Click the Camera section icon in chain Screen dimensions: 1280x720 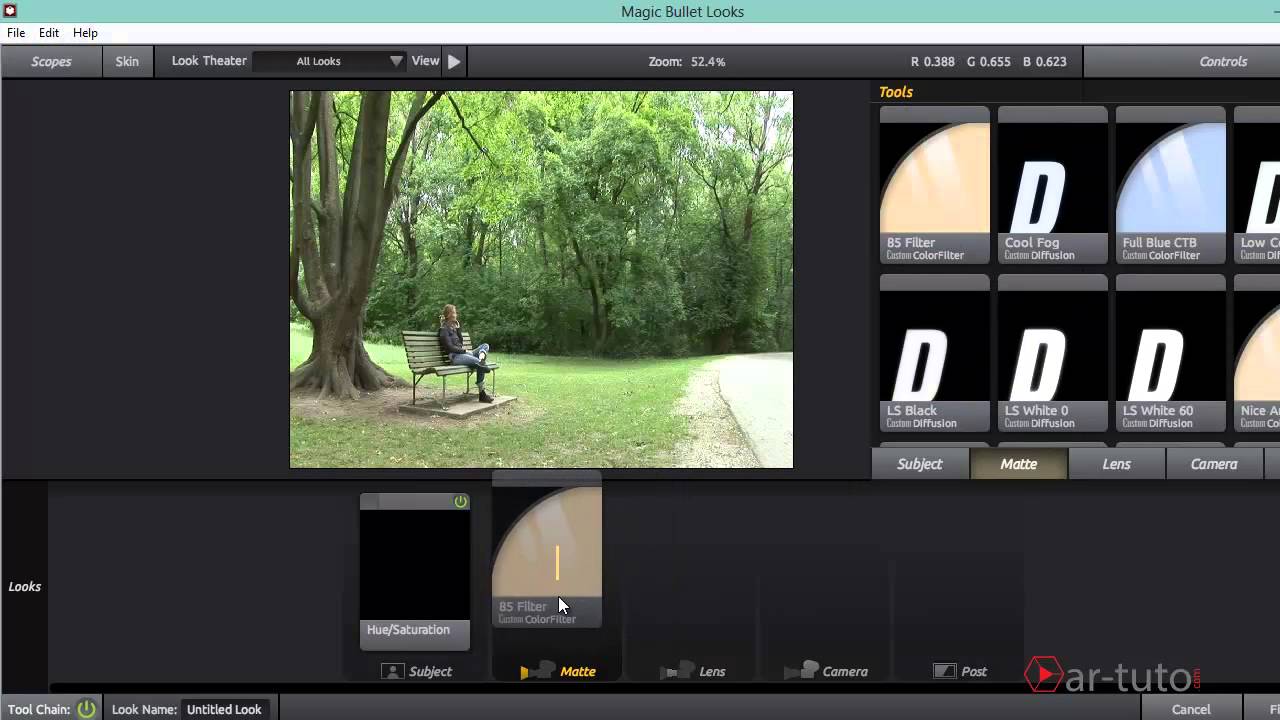click(x=802, y=672)
